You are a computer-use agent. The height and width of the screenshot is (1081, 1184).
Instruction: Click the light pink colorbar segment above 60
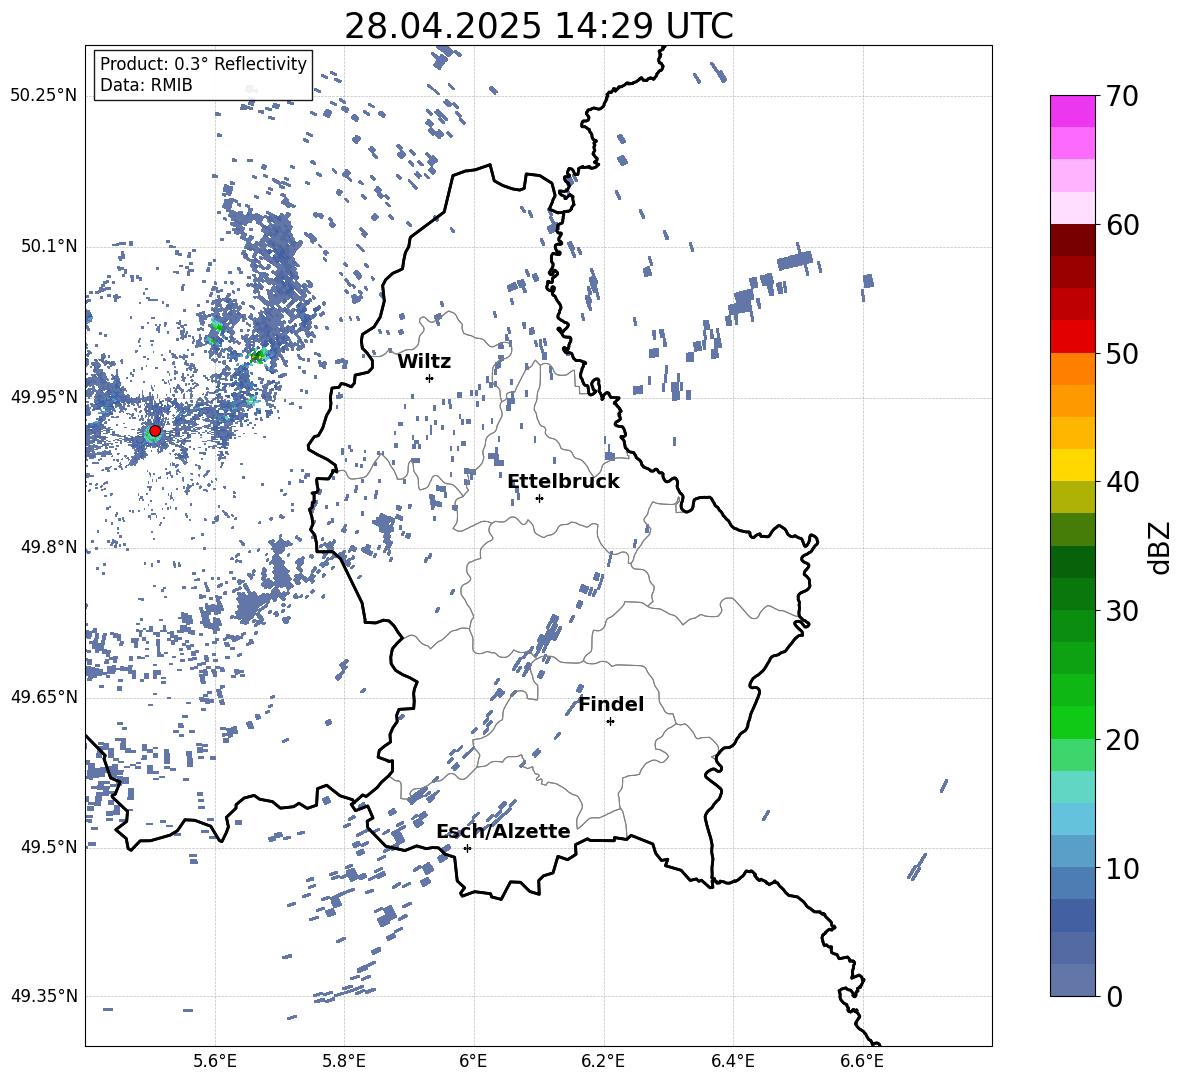click(1072, 208)
